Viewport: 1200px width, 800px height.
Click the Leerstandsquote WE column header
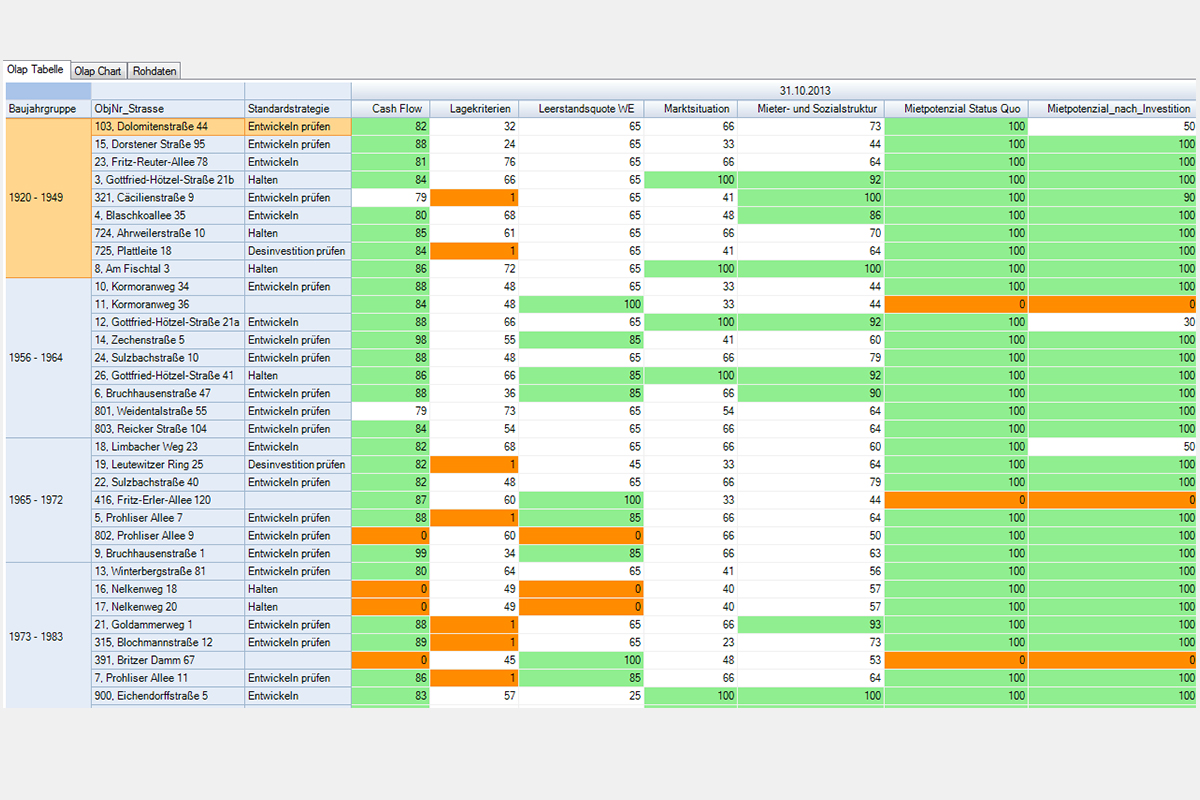pos(580,109)
